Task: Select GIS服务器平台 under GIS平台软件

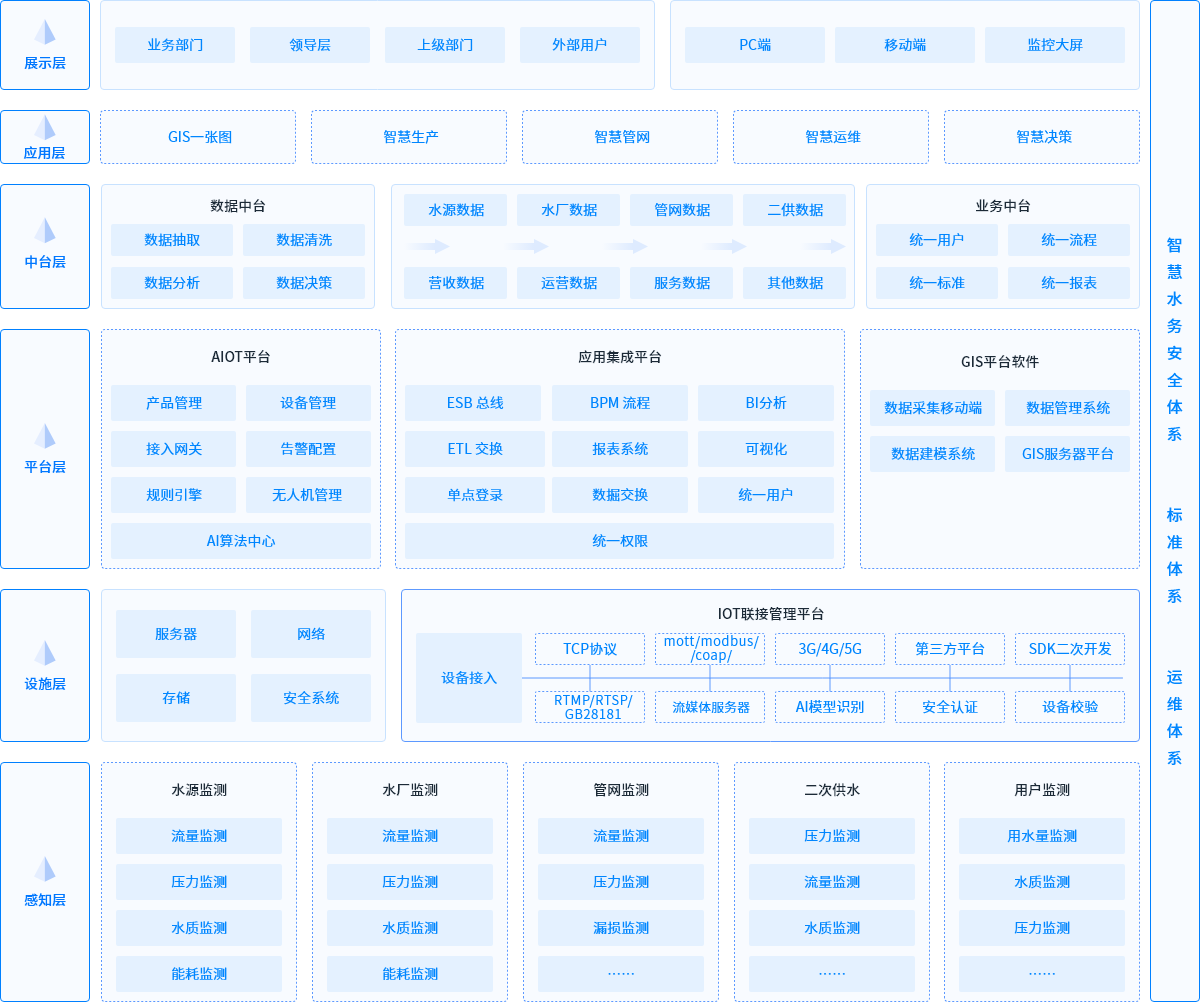Action: (1067, 454)
